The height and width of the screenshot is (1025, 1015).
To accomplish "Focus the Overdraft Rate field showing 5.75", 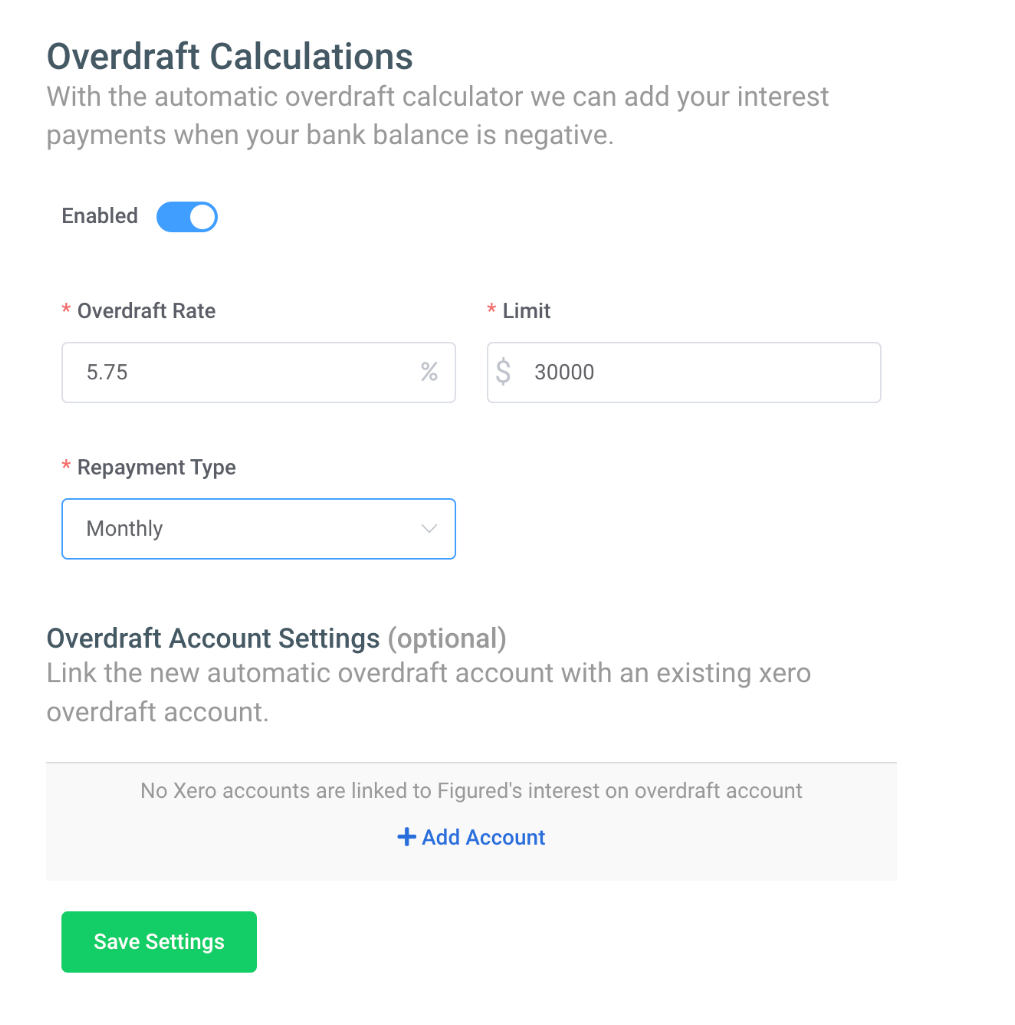I will [x=259, y=373].
